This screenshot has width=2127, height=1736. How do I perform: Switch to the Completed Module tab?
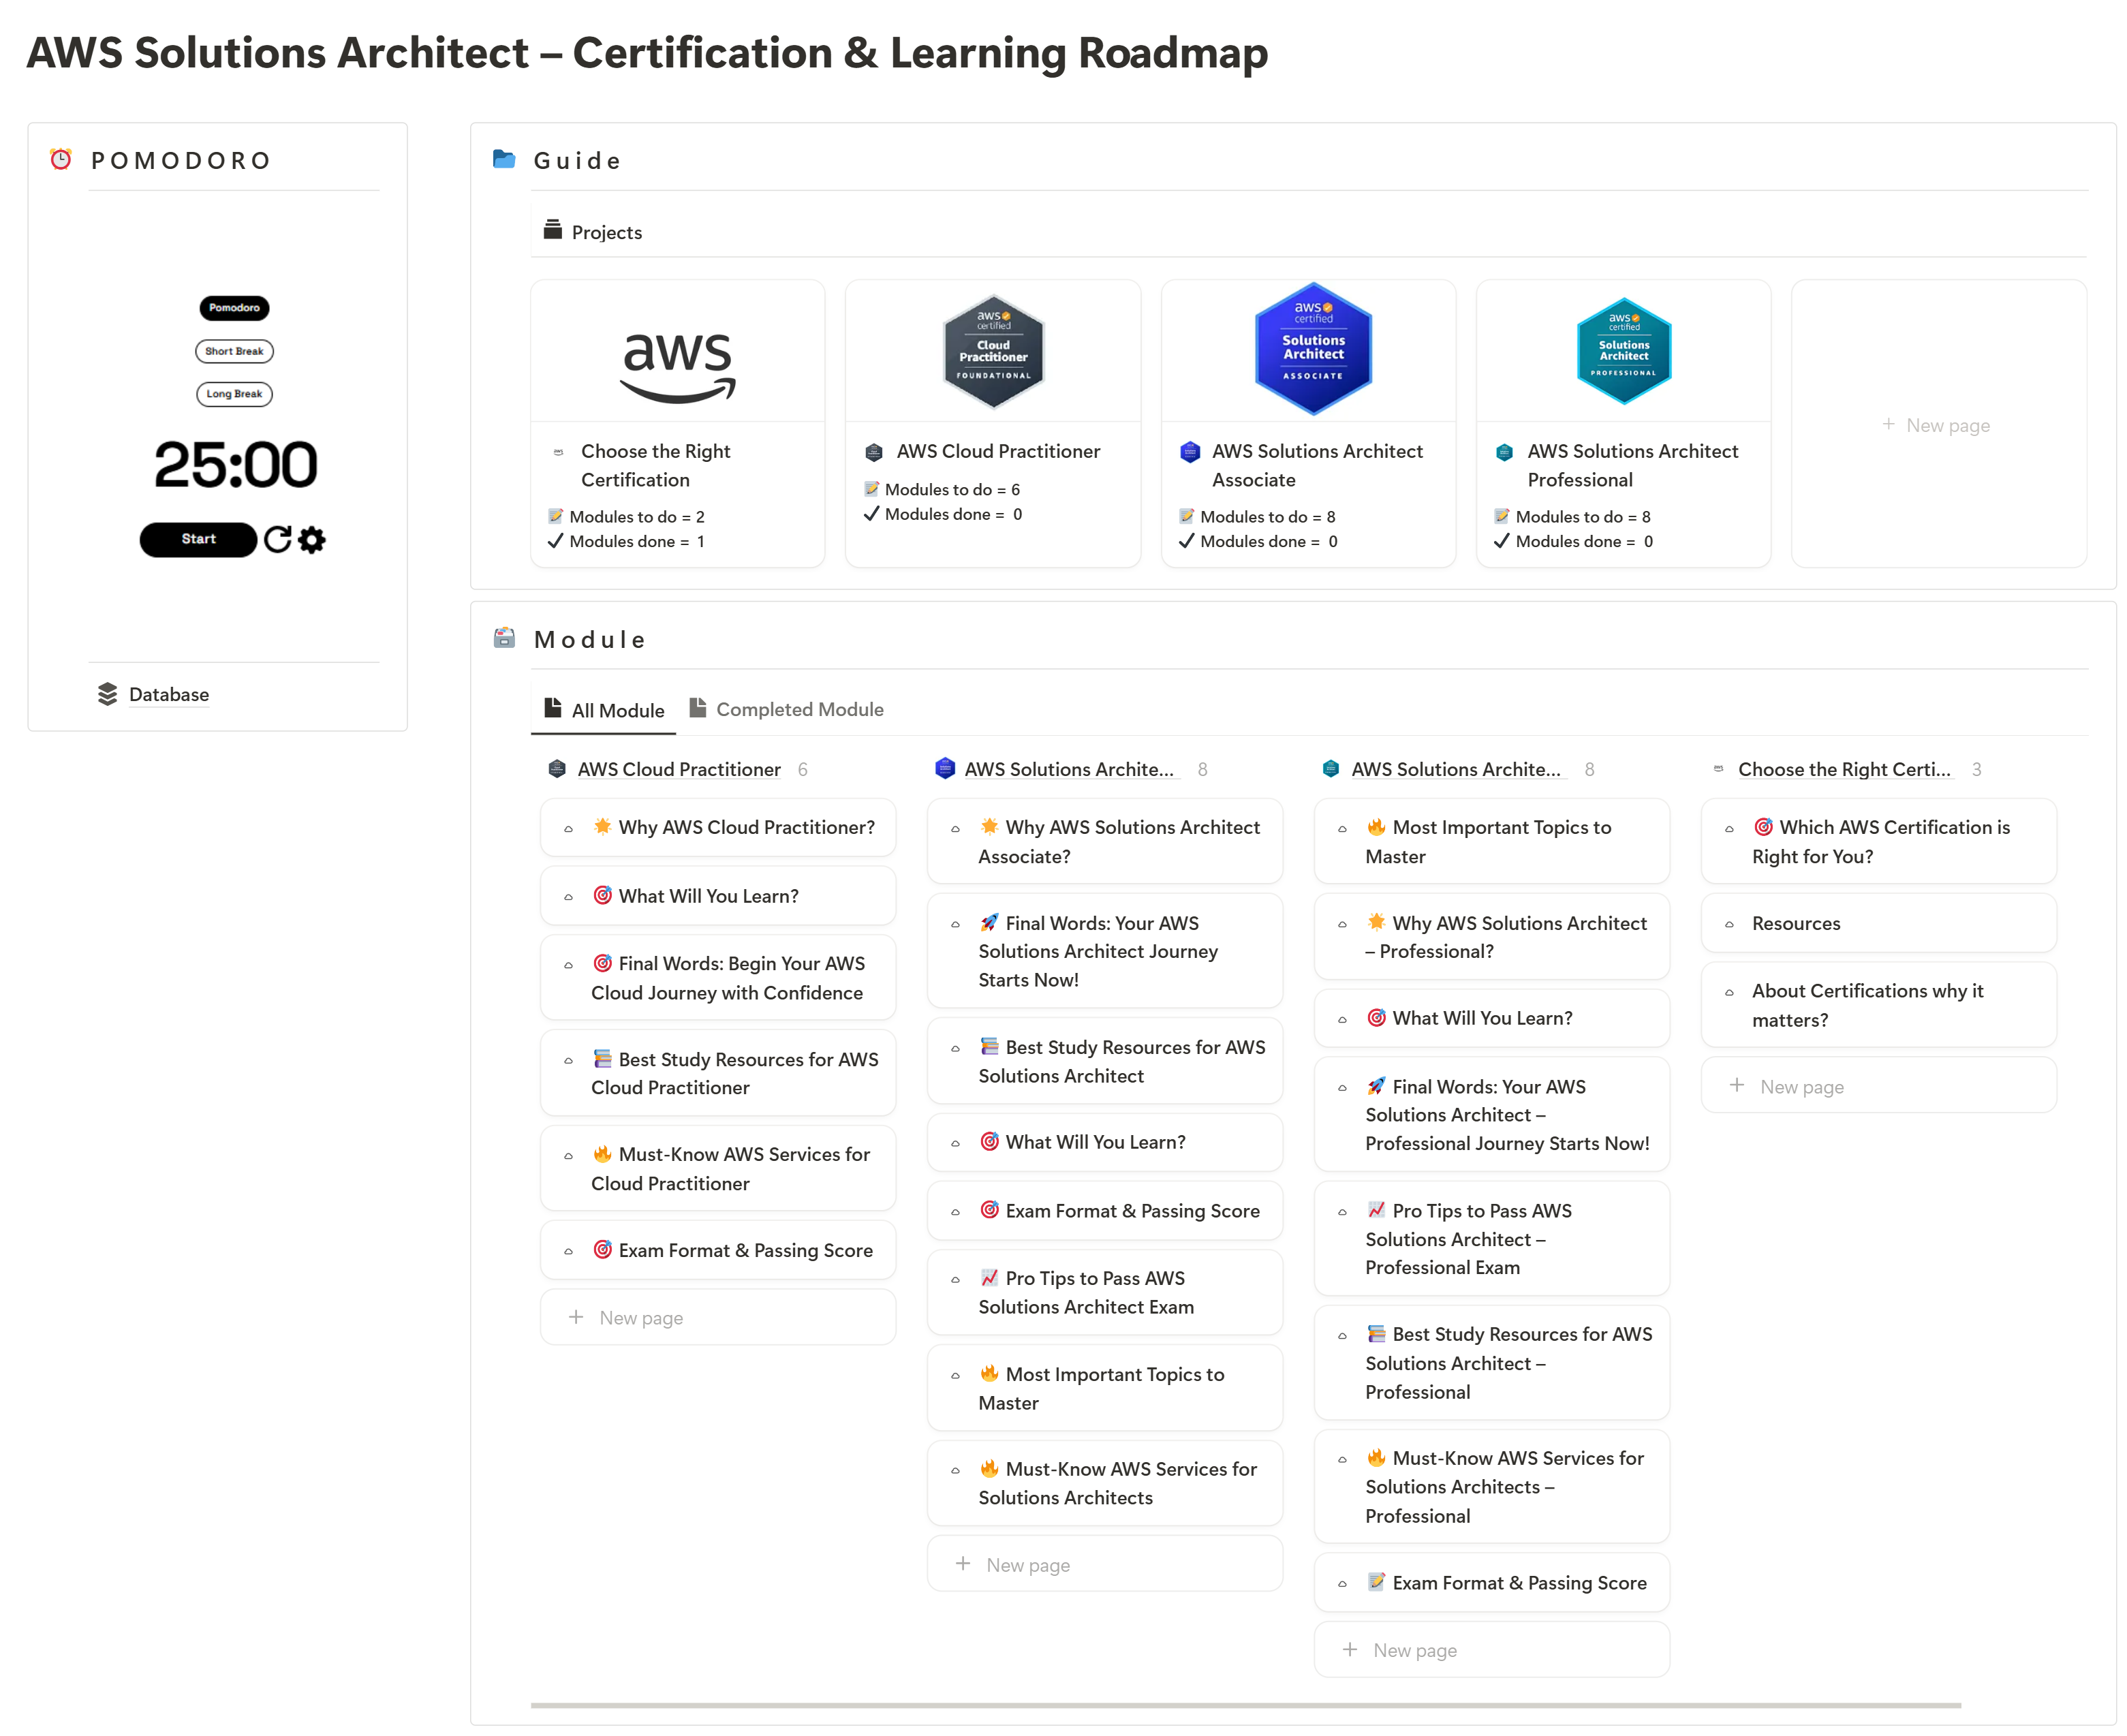[x=787, y=710]
